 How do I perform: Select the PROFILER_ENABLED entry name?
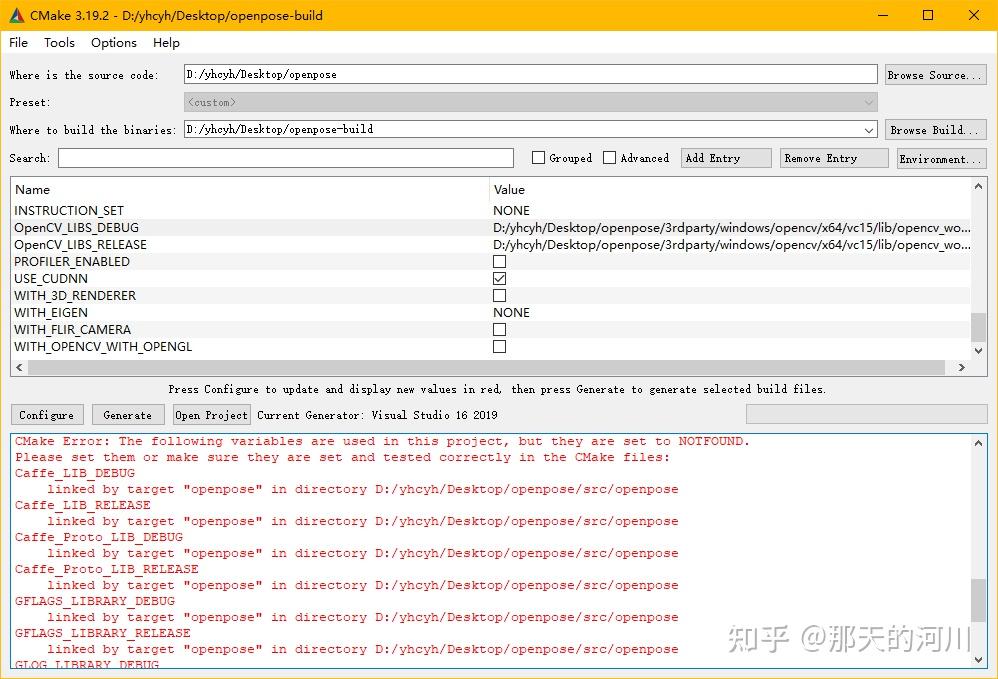(x=72, y=262)
